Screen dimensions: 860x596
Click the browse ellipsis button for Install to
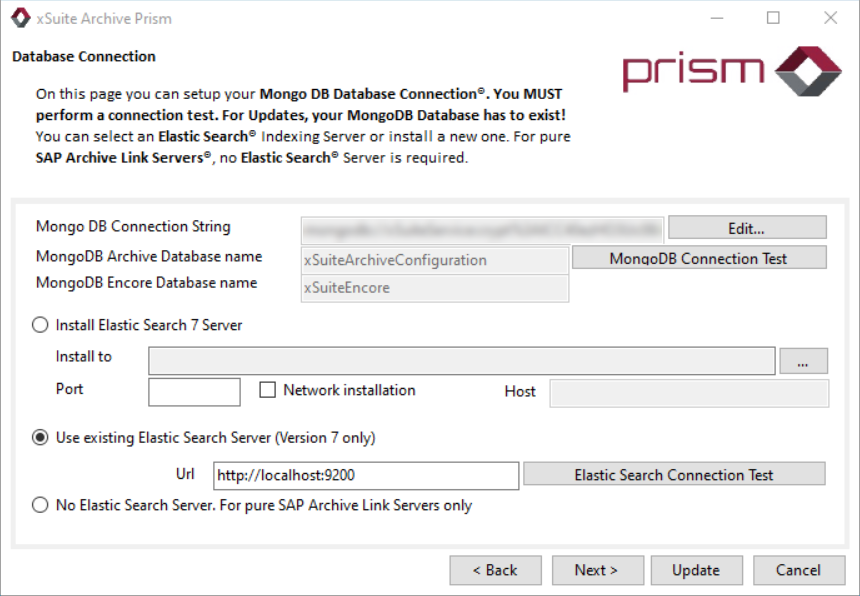[x=804, y=361]
